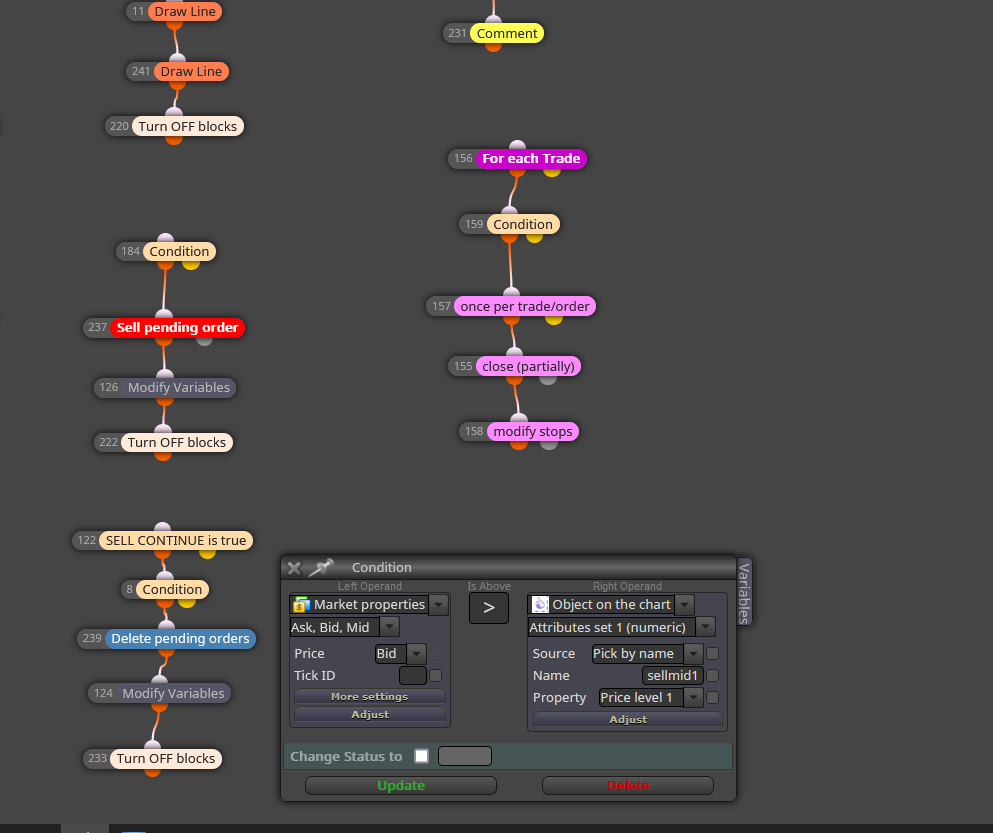Click gray output port of modify stops
The image size is (993, 833).
coord(549,443)
